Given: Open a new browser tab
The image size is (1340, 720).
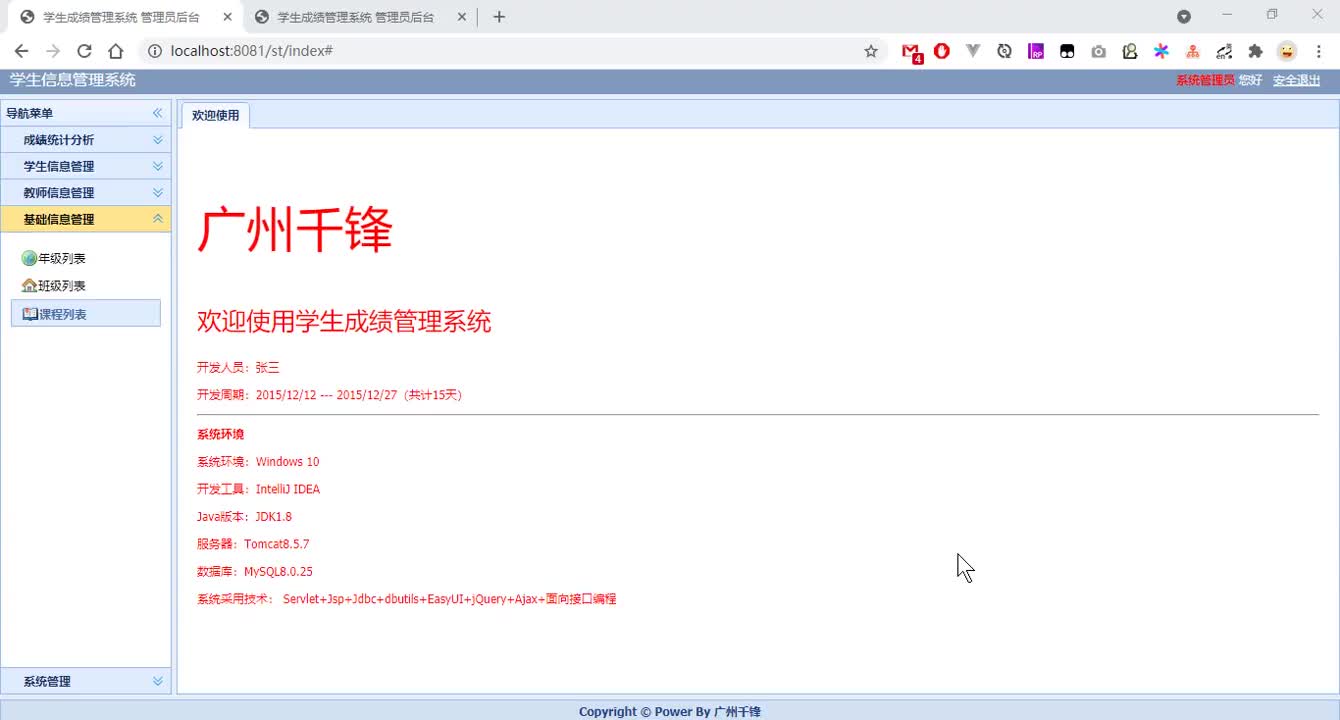Looking at the screenshot, I should coord(499,17).
